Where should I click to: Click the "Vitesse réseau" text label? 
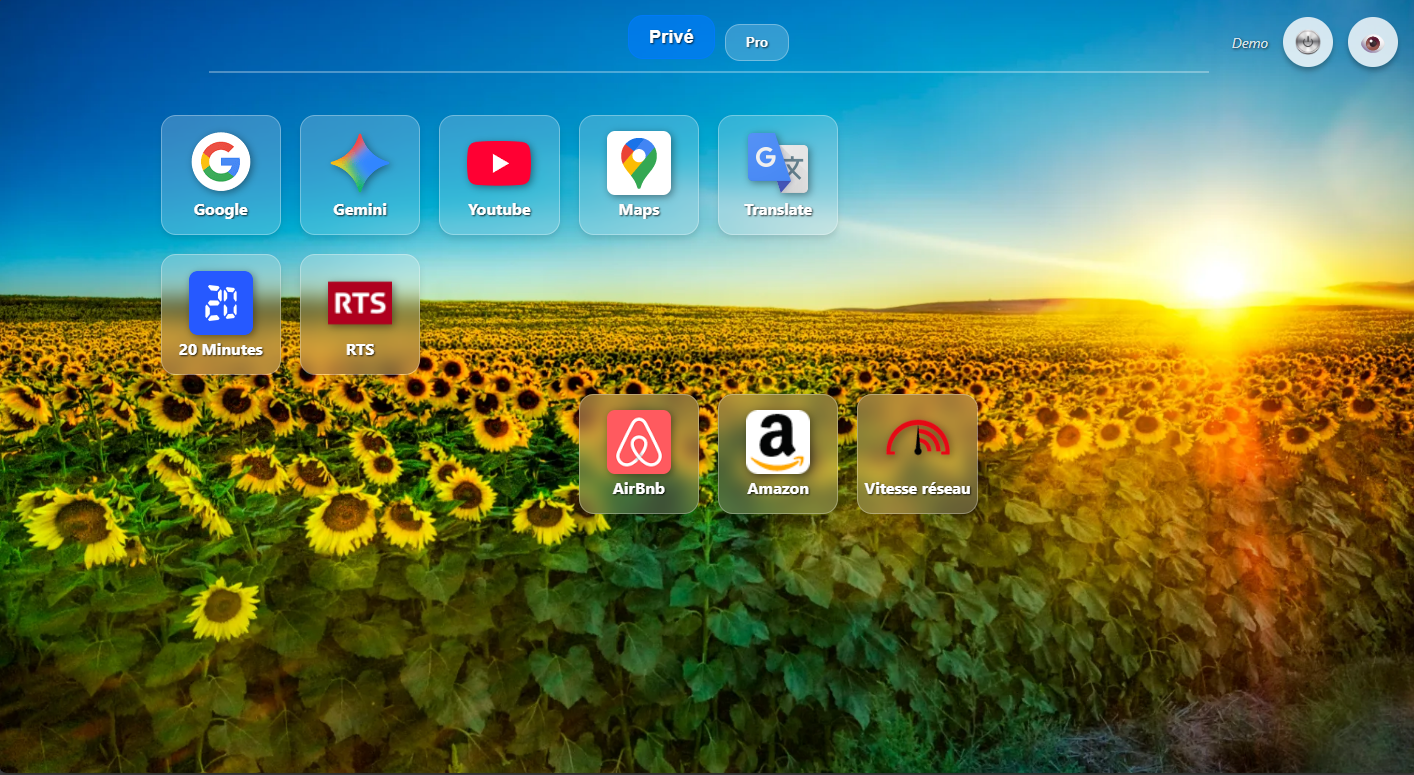point(917,489)
